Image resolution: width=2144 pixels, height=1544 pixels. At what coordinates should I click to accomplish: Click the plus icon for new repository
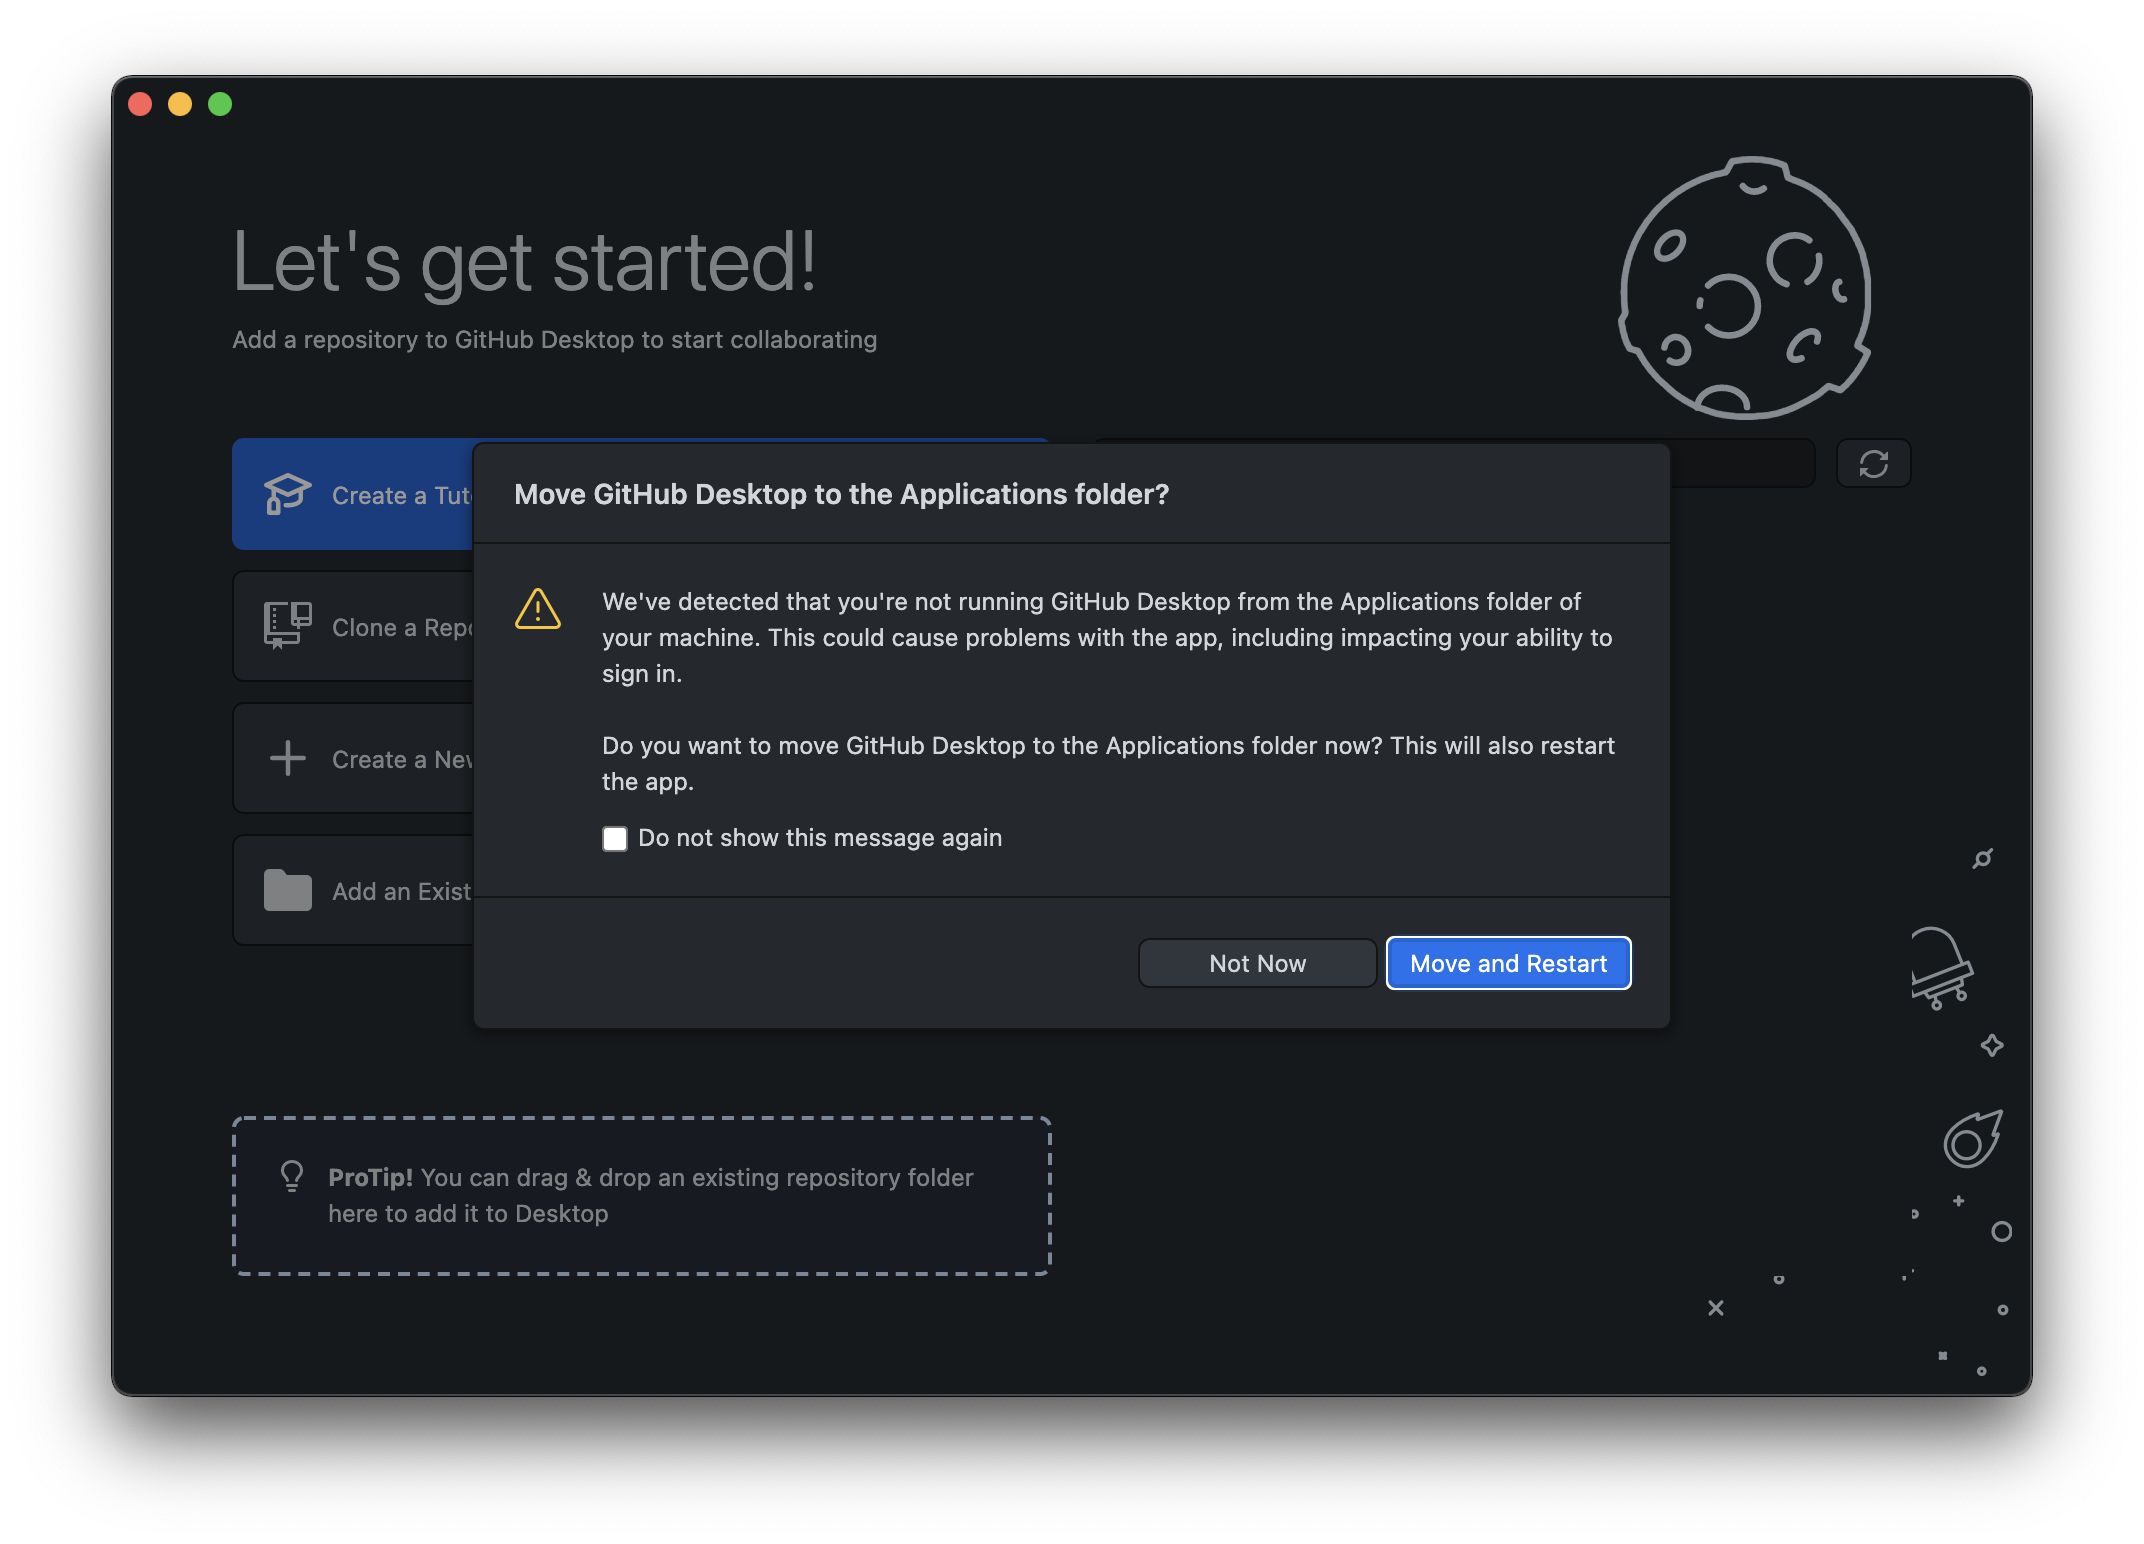point(287,758)
